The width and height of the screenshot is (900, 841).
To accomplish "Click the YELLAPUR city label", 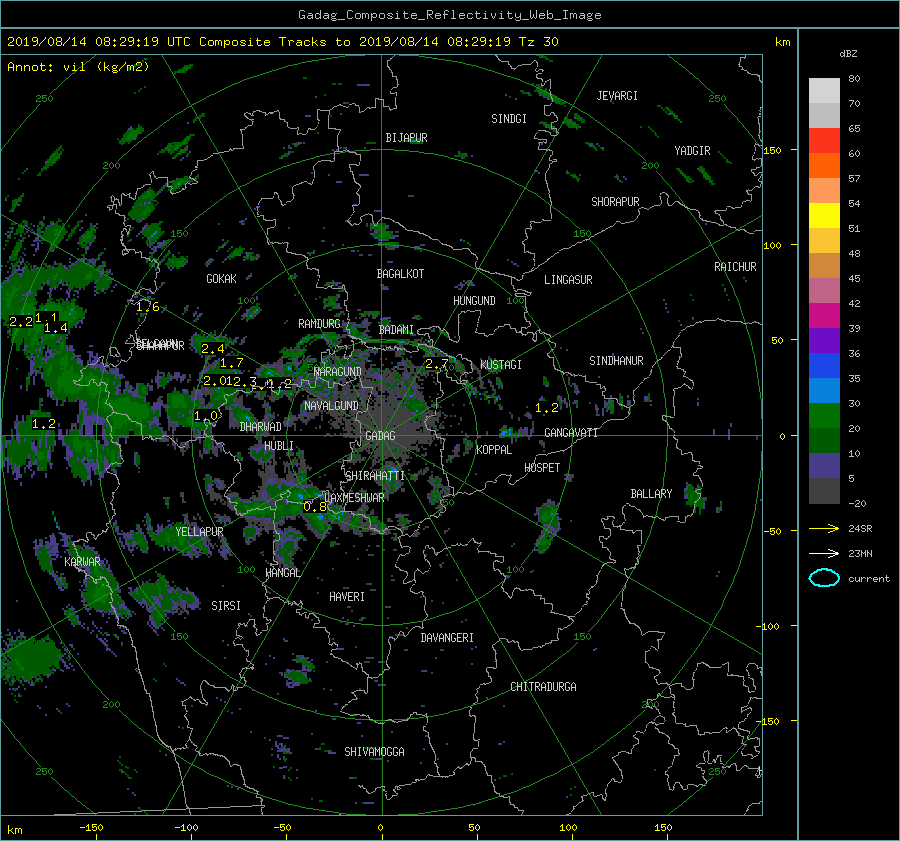I will (x=199, y=532).
